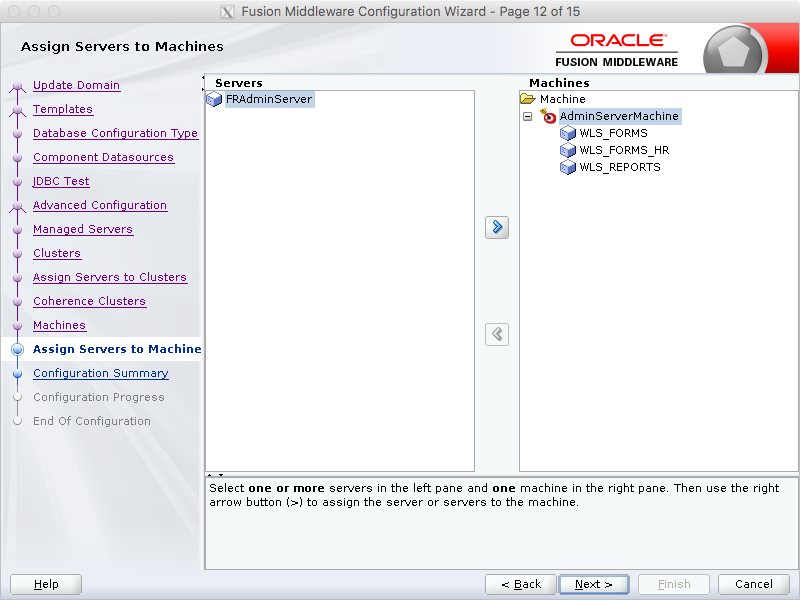Click the Advanced Configuration step marker icon

[x=17, y=206]
